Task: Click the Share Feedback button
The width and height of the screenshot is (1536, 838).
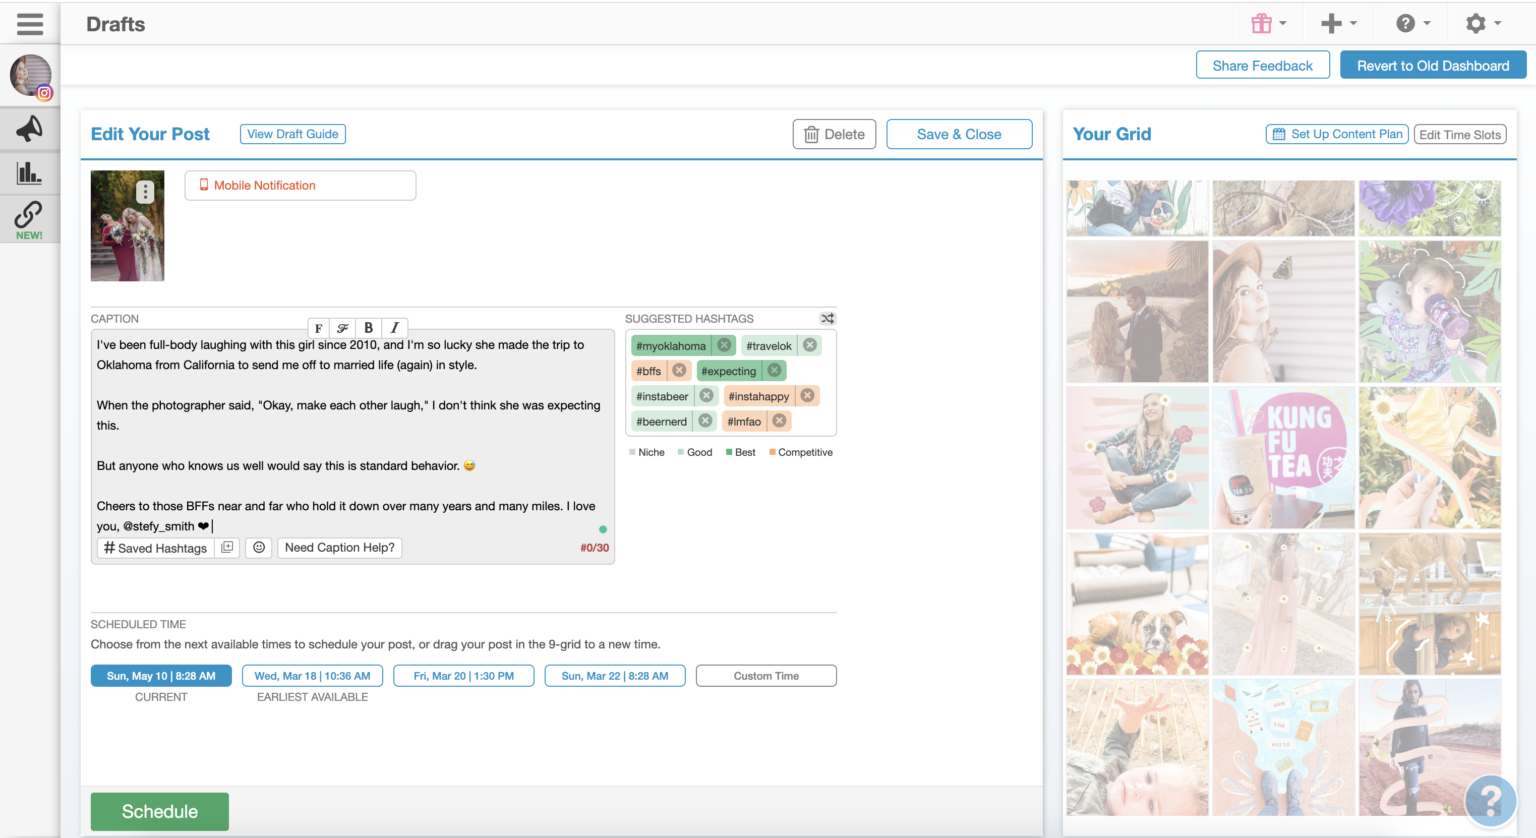Action: point(1262,64)
